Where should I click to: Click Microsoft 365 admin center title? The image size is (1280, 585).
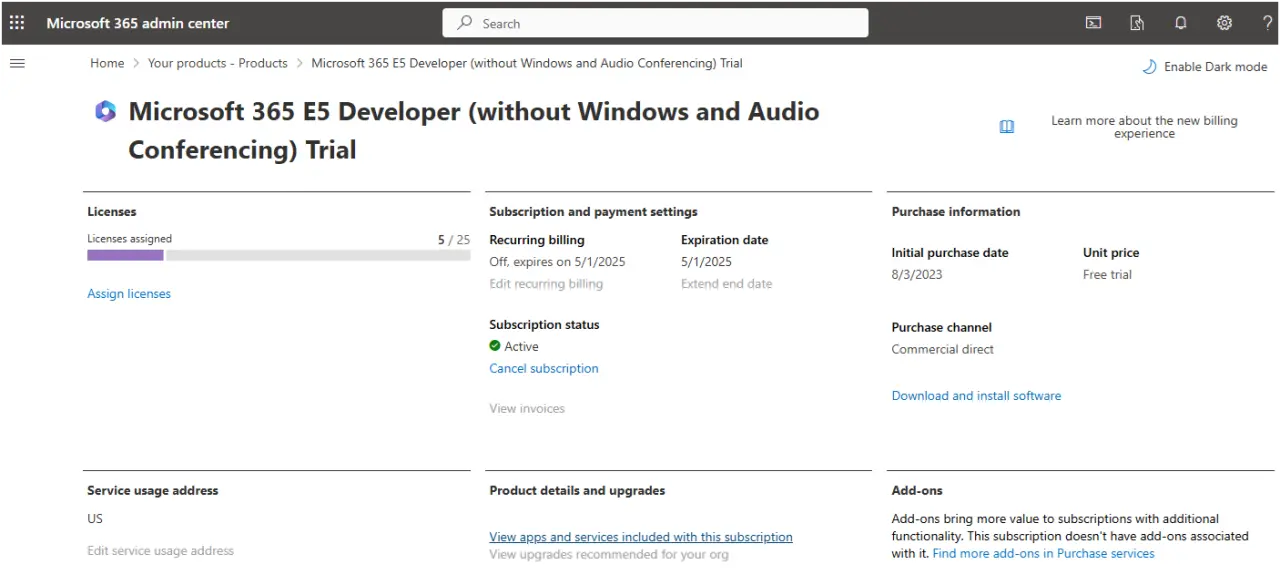coord(138,23)
